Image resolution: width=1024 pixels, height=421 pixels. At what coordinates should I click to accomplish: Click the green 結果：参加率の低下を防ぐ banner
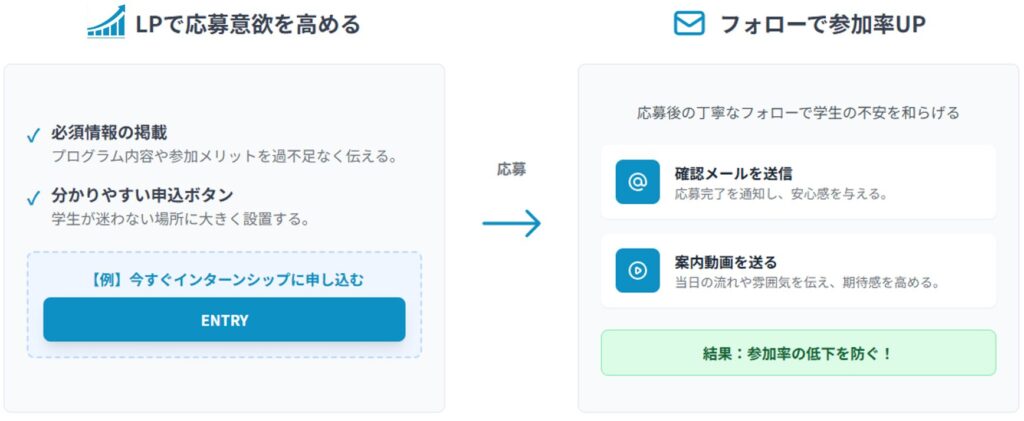point(798,353)
